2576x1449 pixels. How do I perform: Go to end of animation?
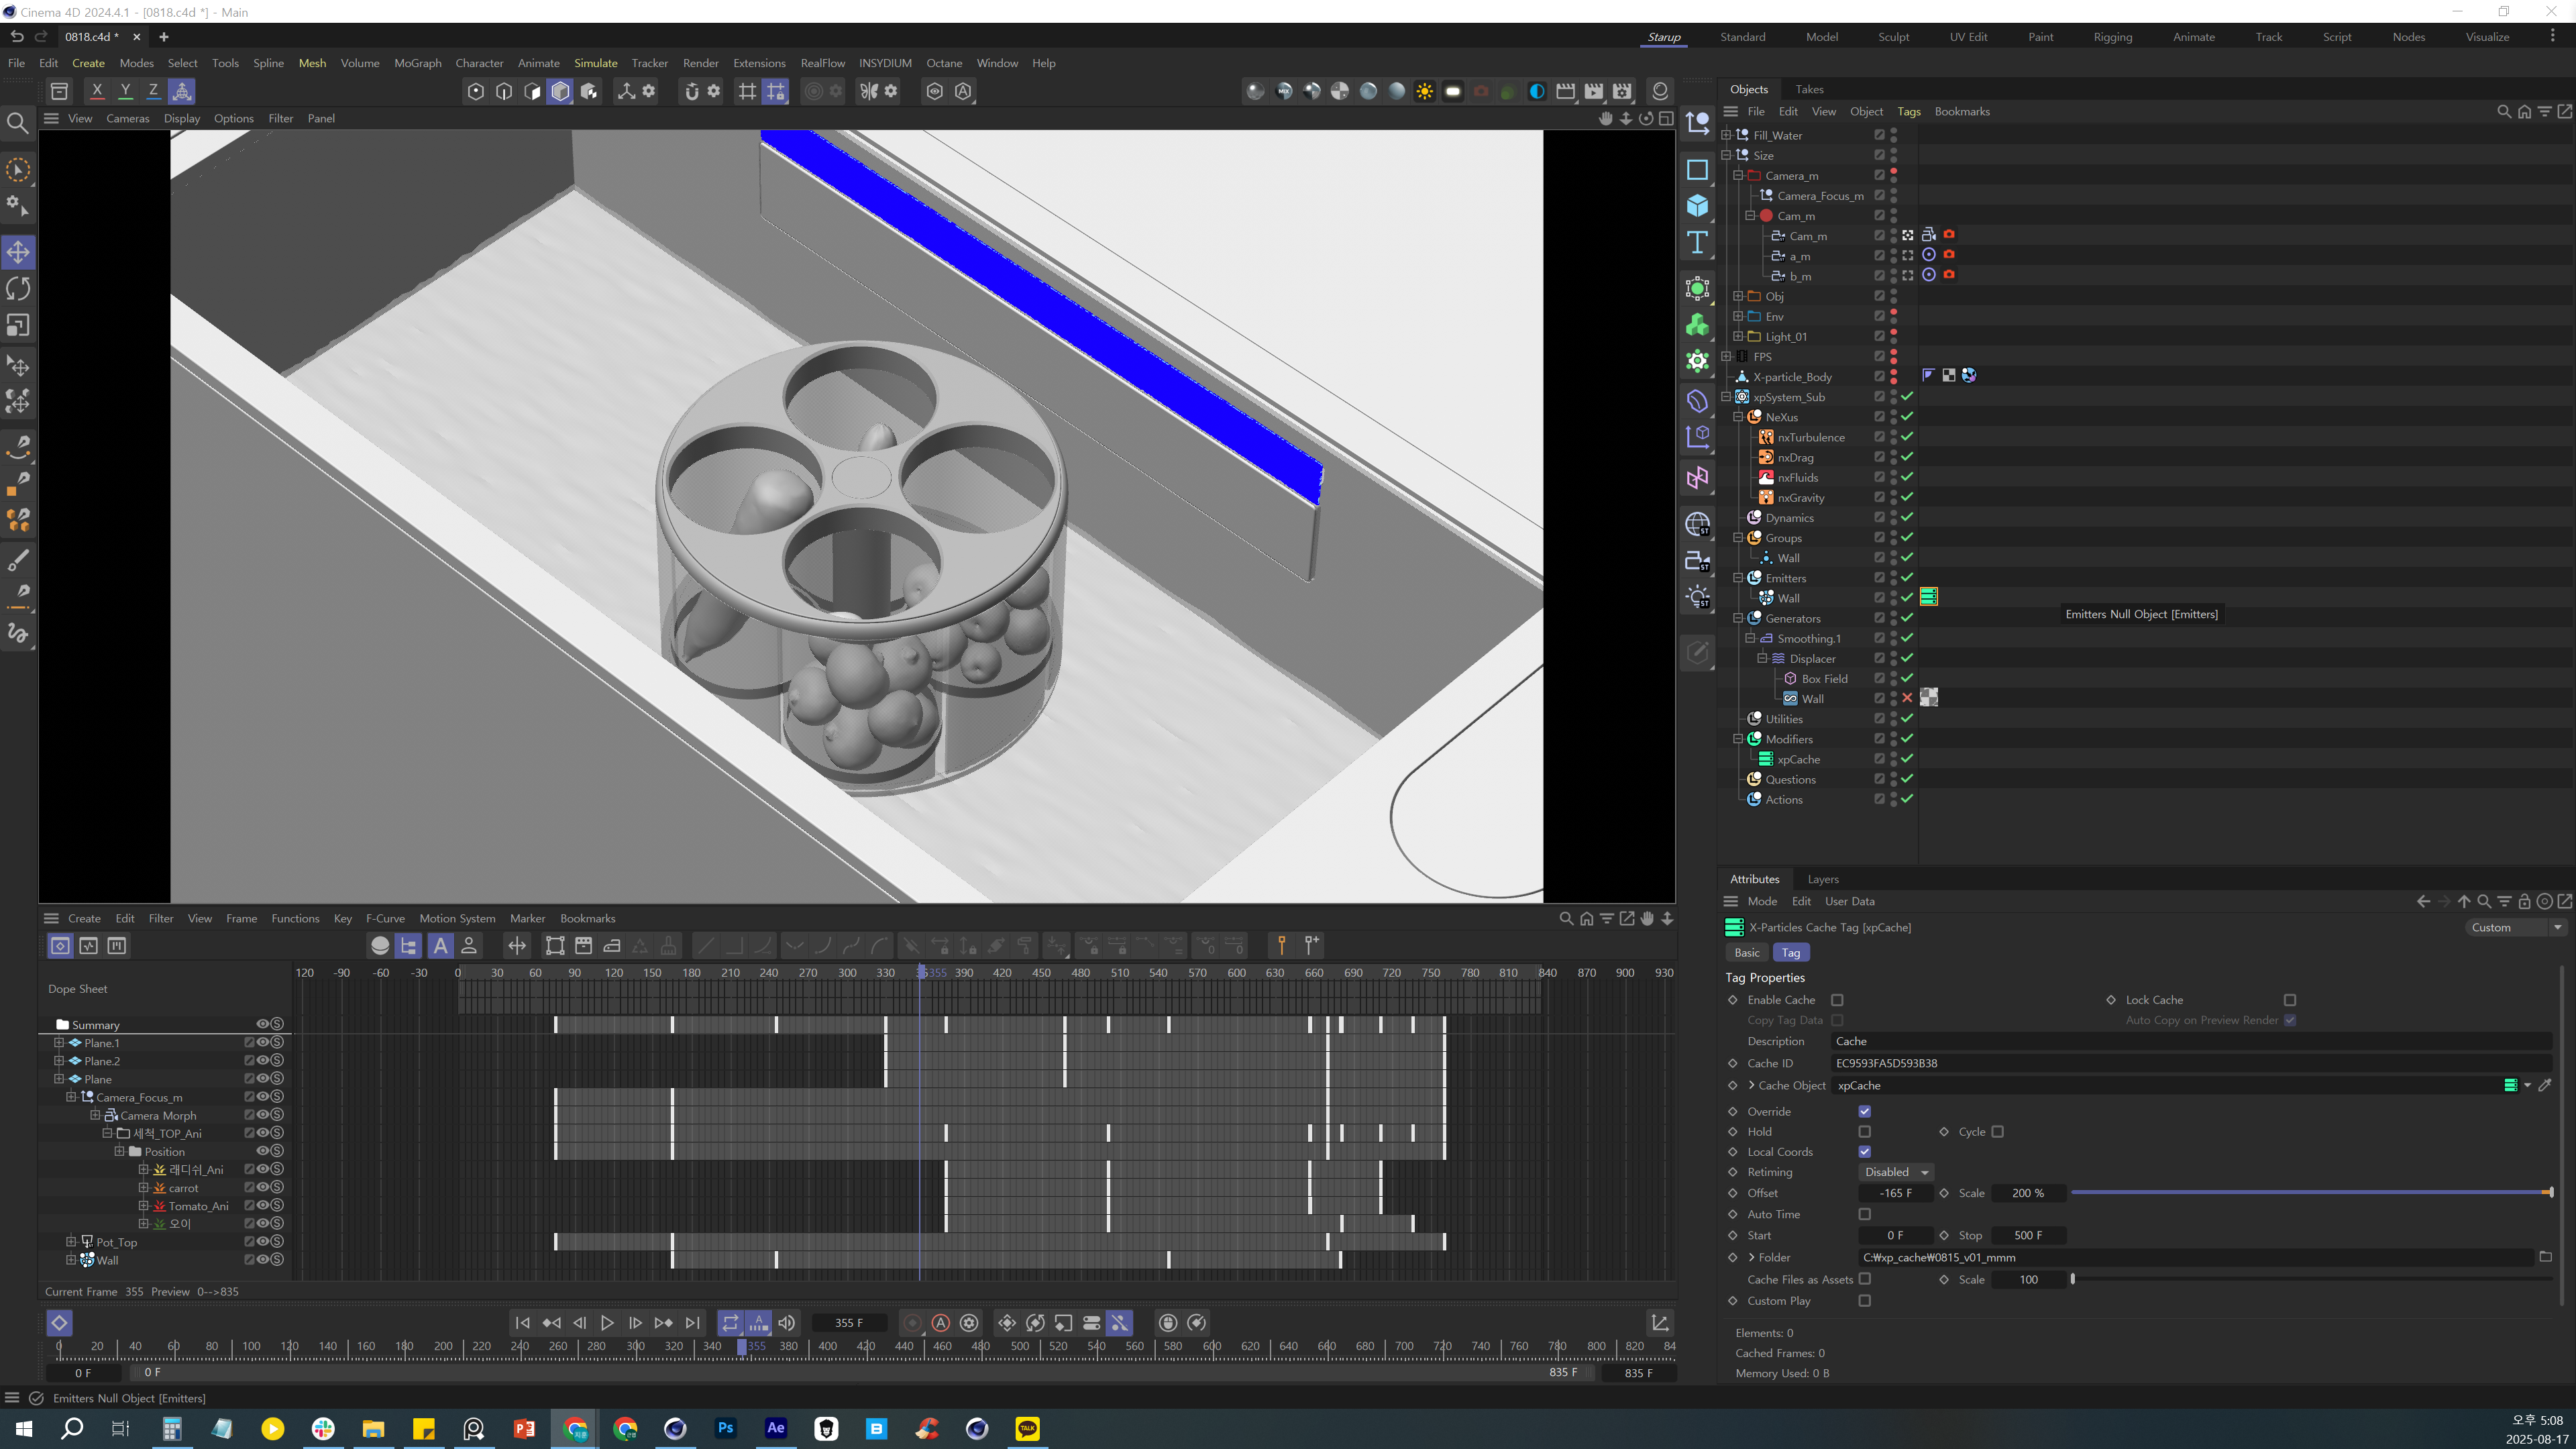[692, 1323]
